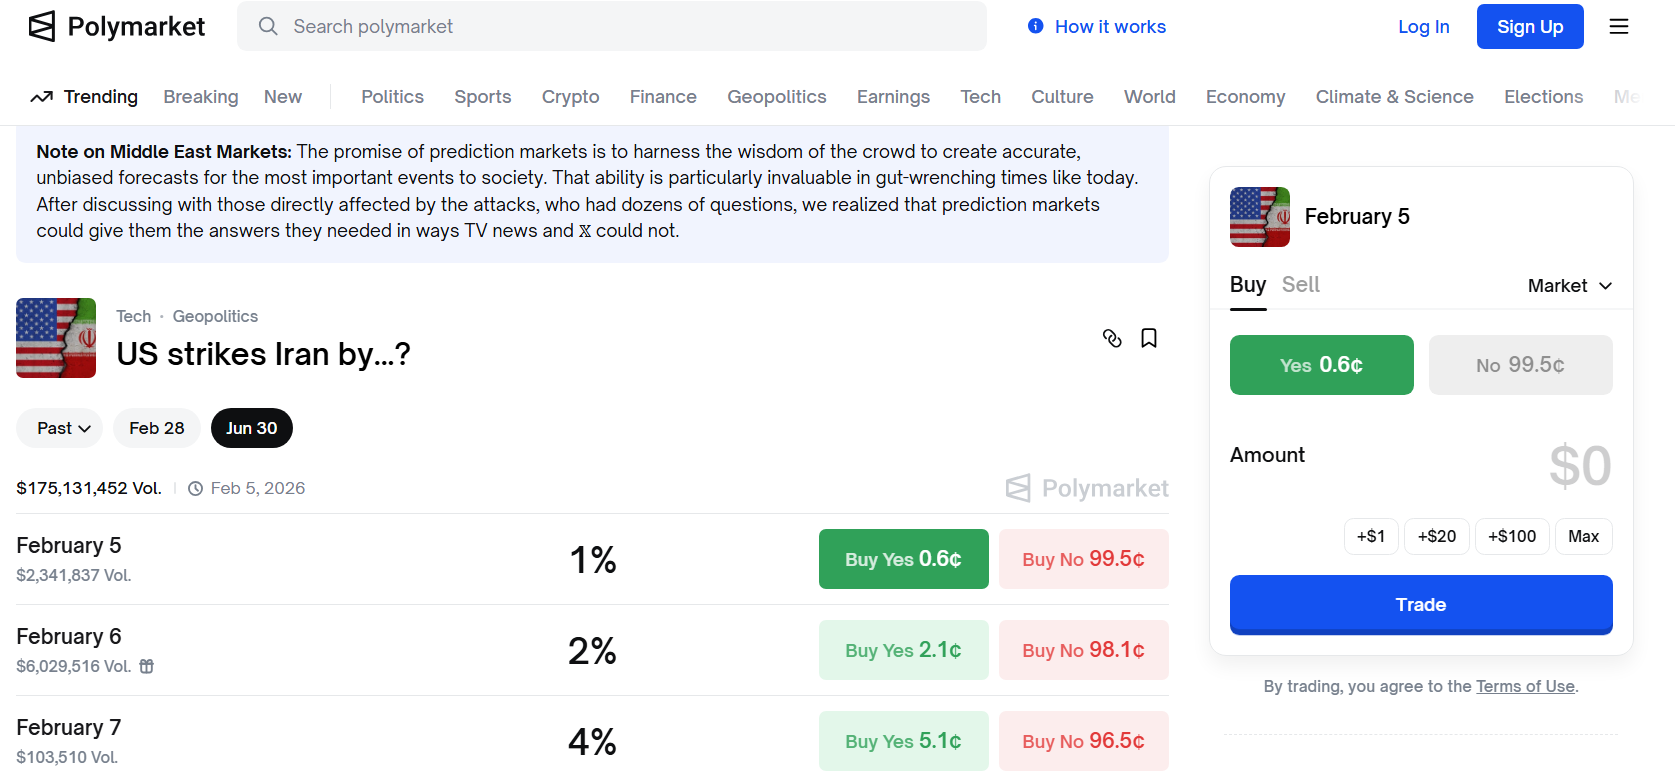Copy market link with the chain icon
This screenshot has height=772, width=1675.
point(1111,338)
